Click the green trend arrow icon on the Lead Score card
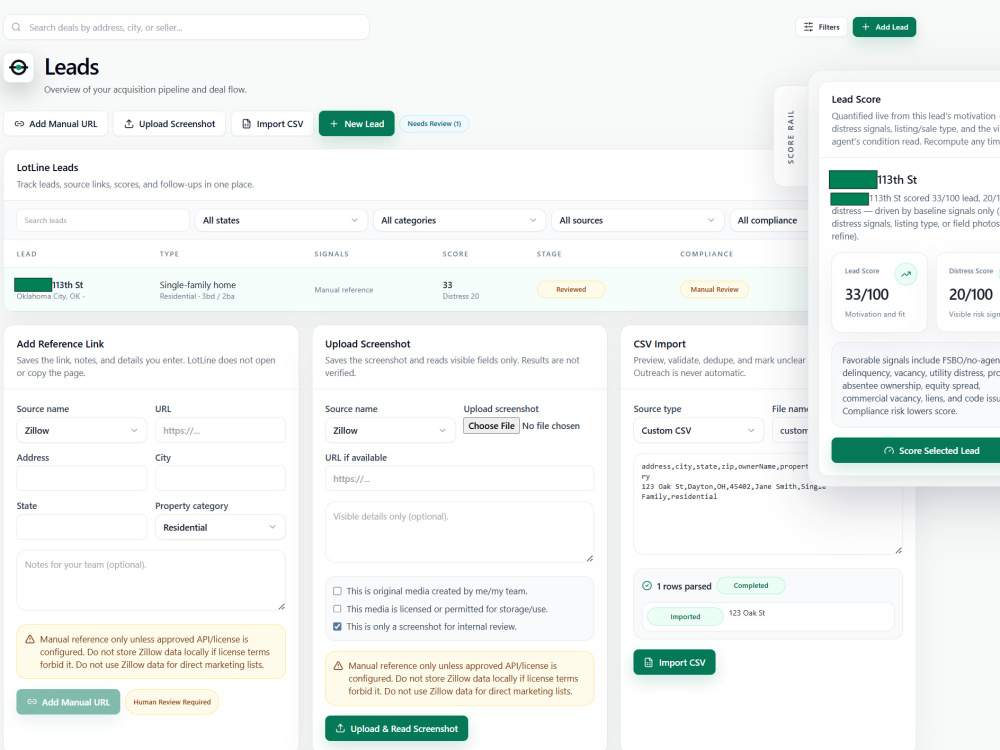 (x=906, y=274)
